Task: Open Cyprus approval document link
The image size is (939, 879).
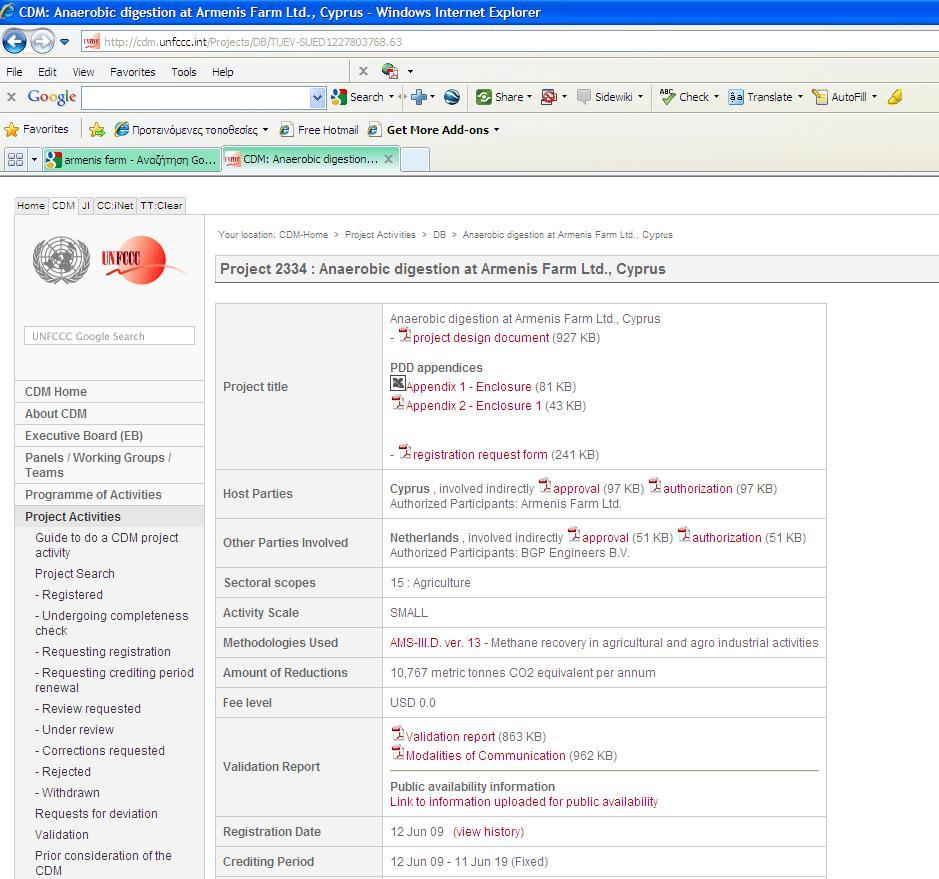Action: click(576, 489)
